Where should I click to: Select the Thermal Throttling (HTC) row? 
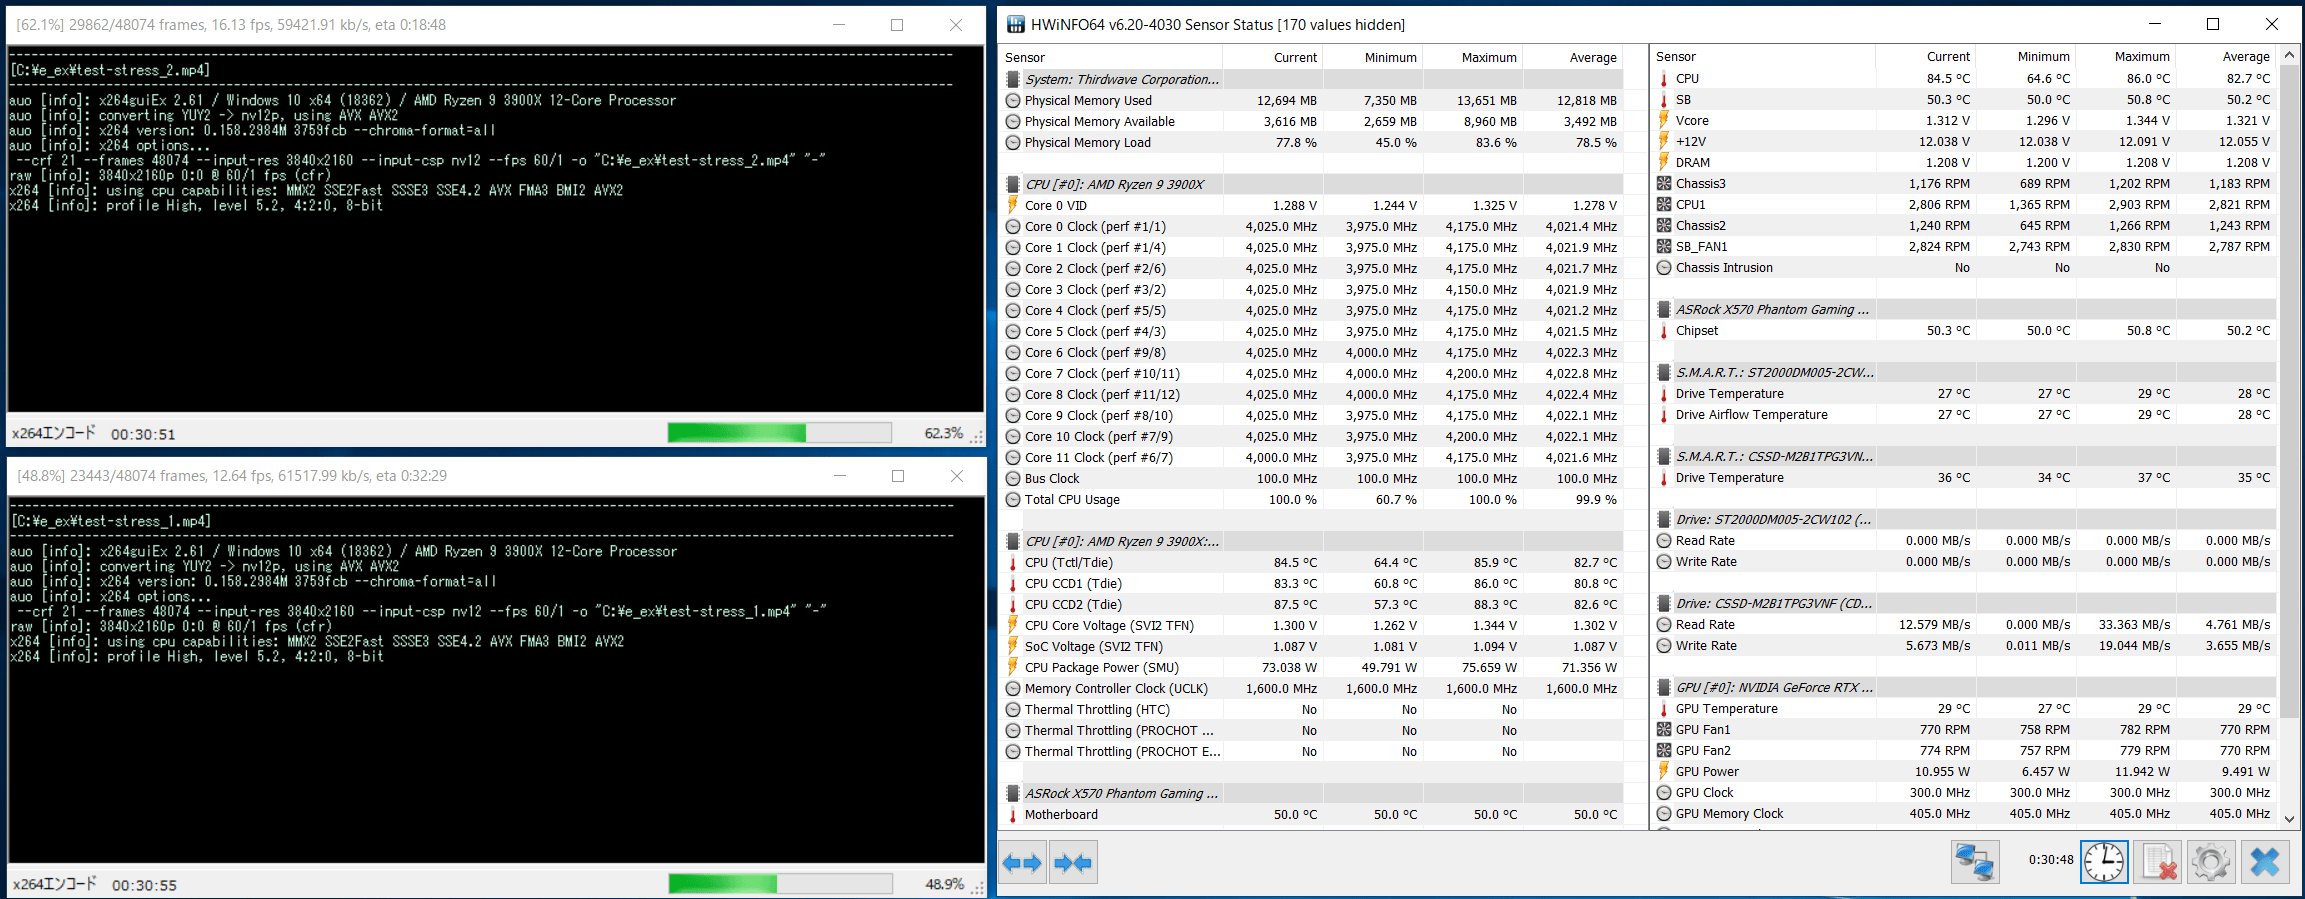pyautogui.click(x=1311, y=709)
